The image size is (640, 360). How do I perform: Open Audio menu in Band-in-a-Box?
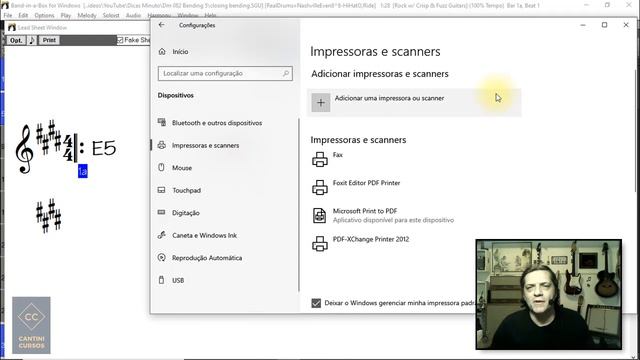133,16
